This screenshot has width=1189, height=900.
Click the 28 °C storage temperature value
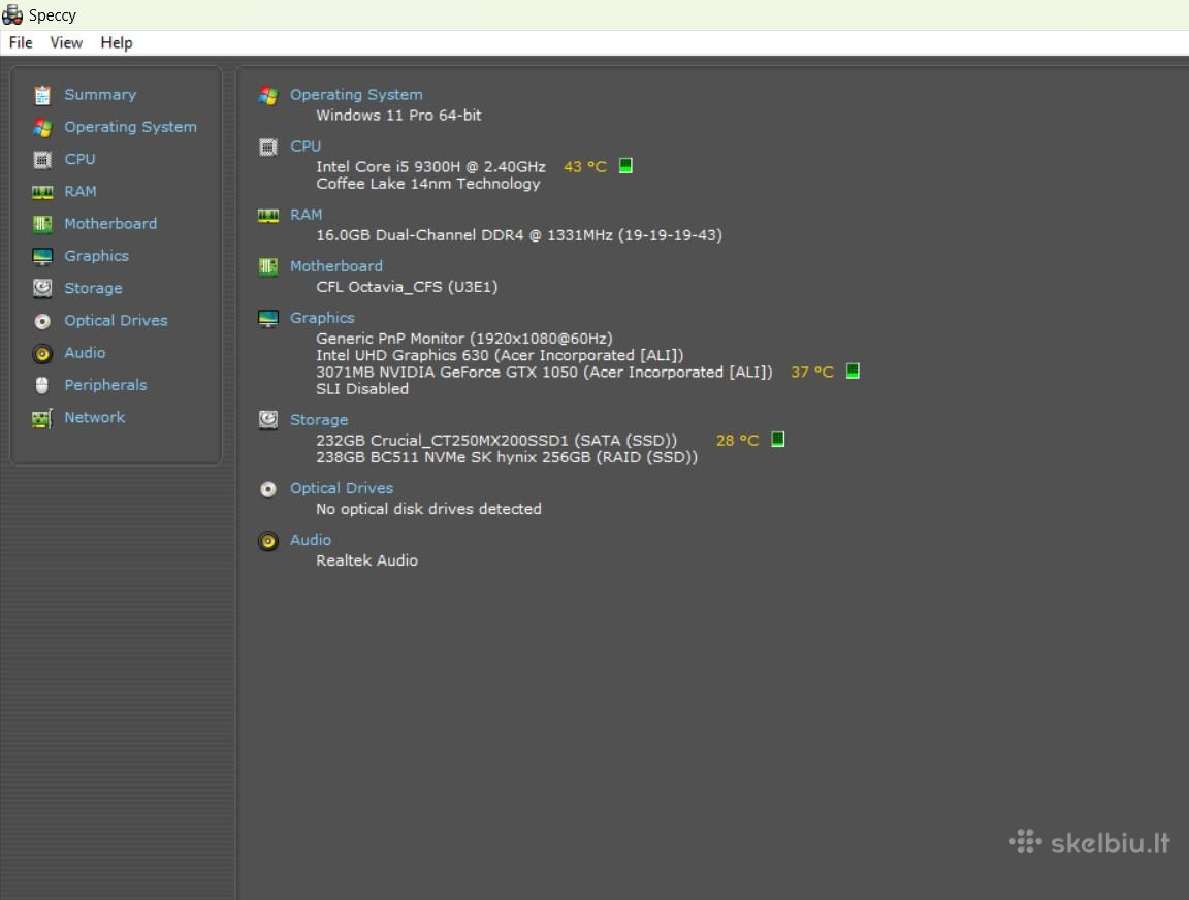(x=737, y=441)
